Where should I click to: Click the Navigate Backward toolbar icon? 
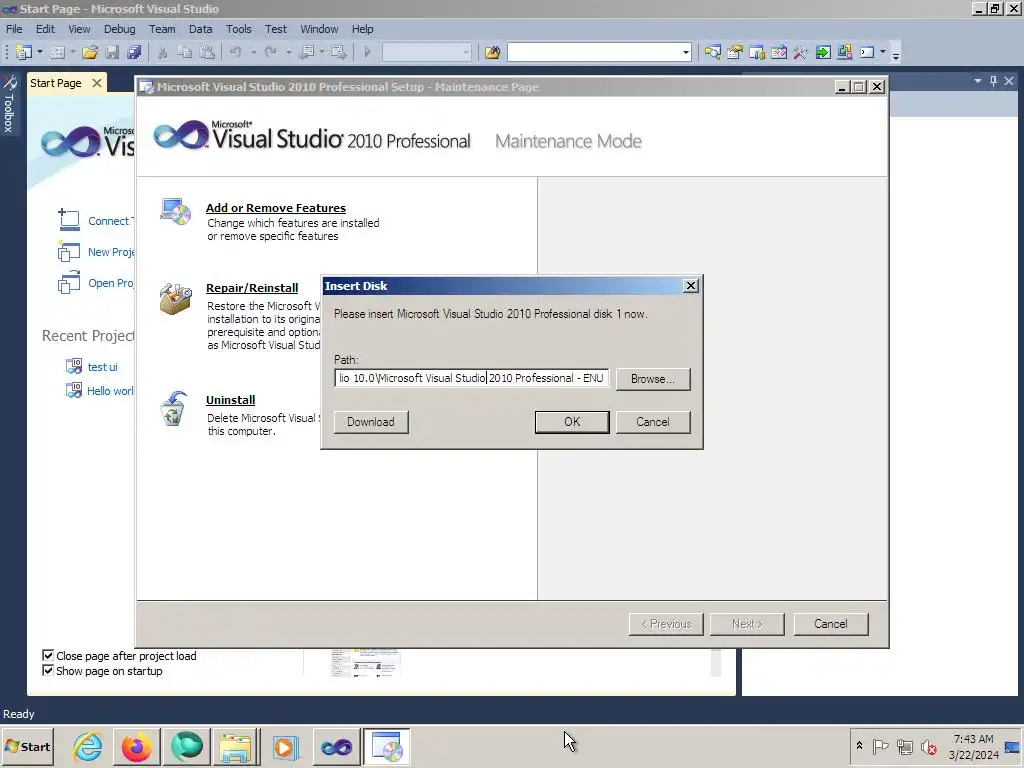306,52
